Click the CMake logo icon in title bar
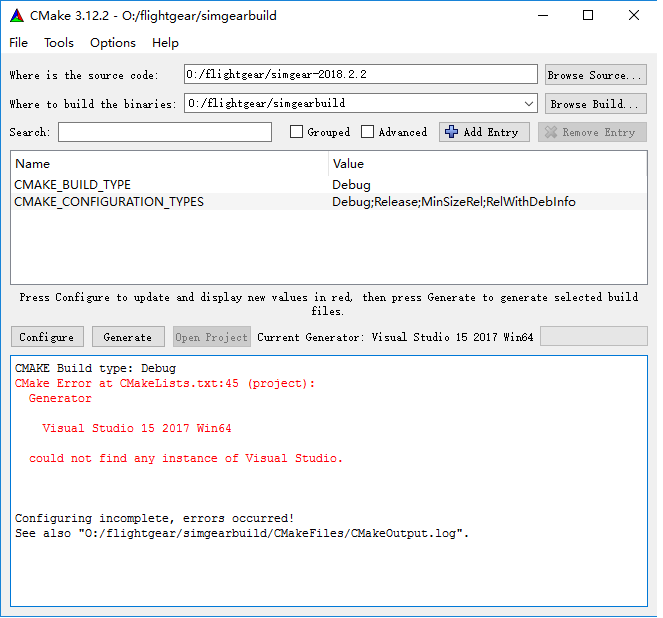Image resolution: width=663 pixels, height=618 pixels. (17, 16)
